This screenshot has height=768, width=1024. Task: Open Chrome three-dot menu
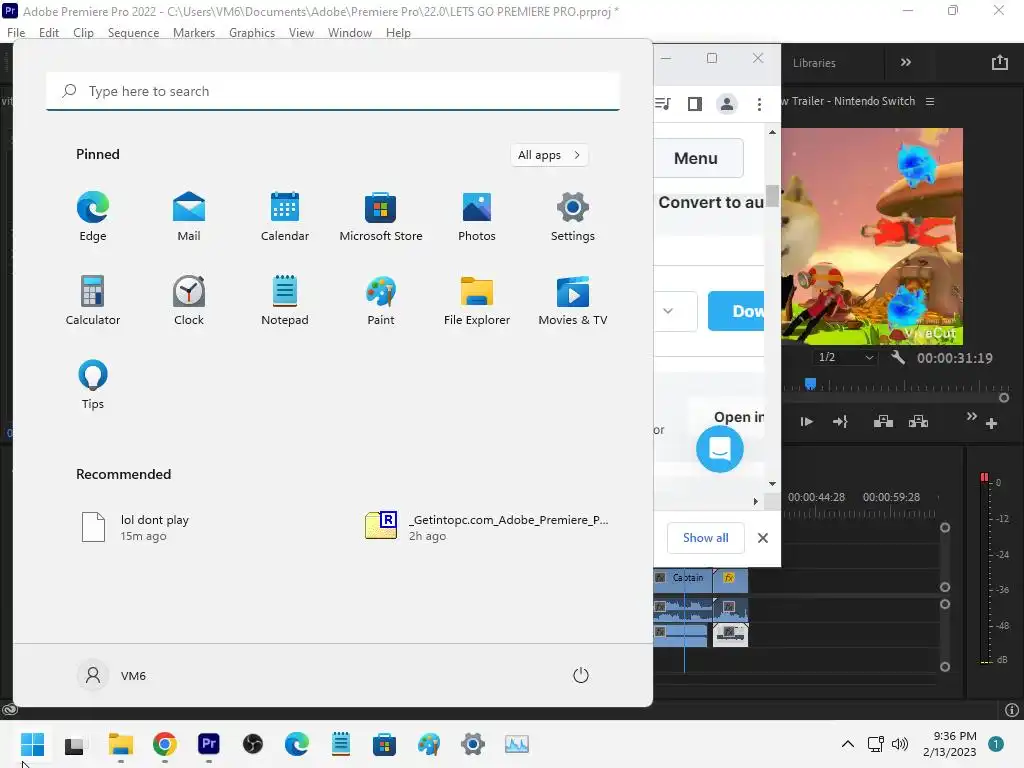(x=759, y=104)
